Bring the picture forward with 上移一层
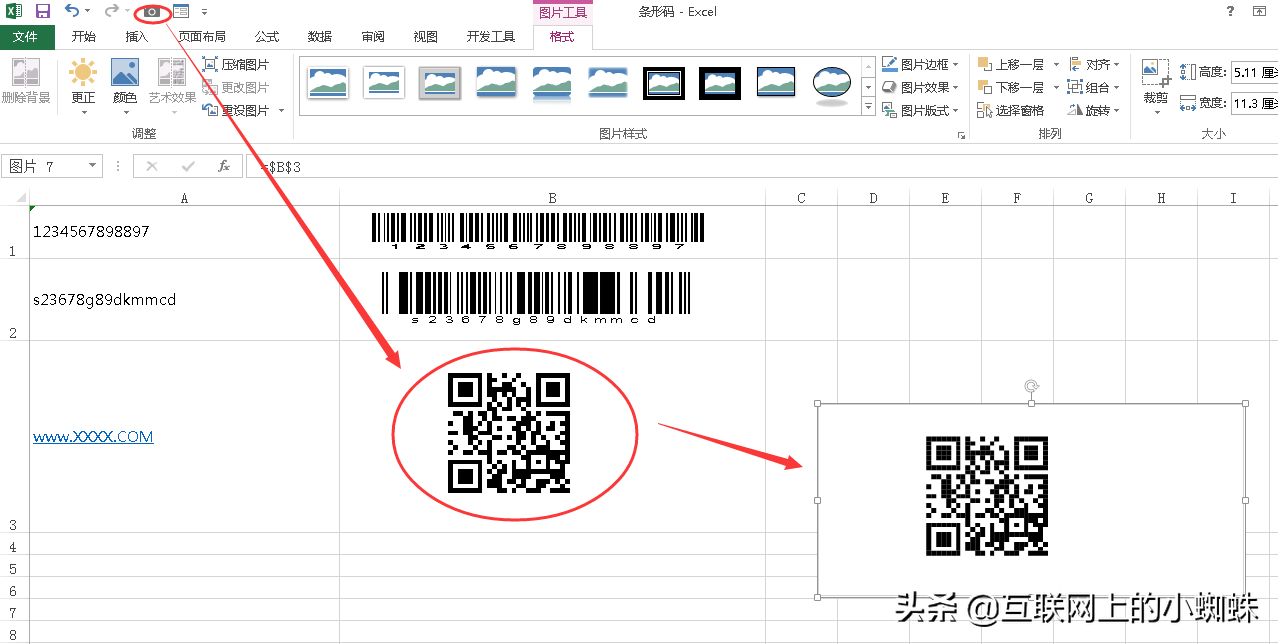Screen dimensions: 1278x644 (x=1010, y=64)
